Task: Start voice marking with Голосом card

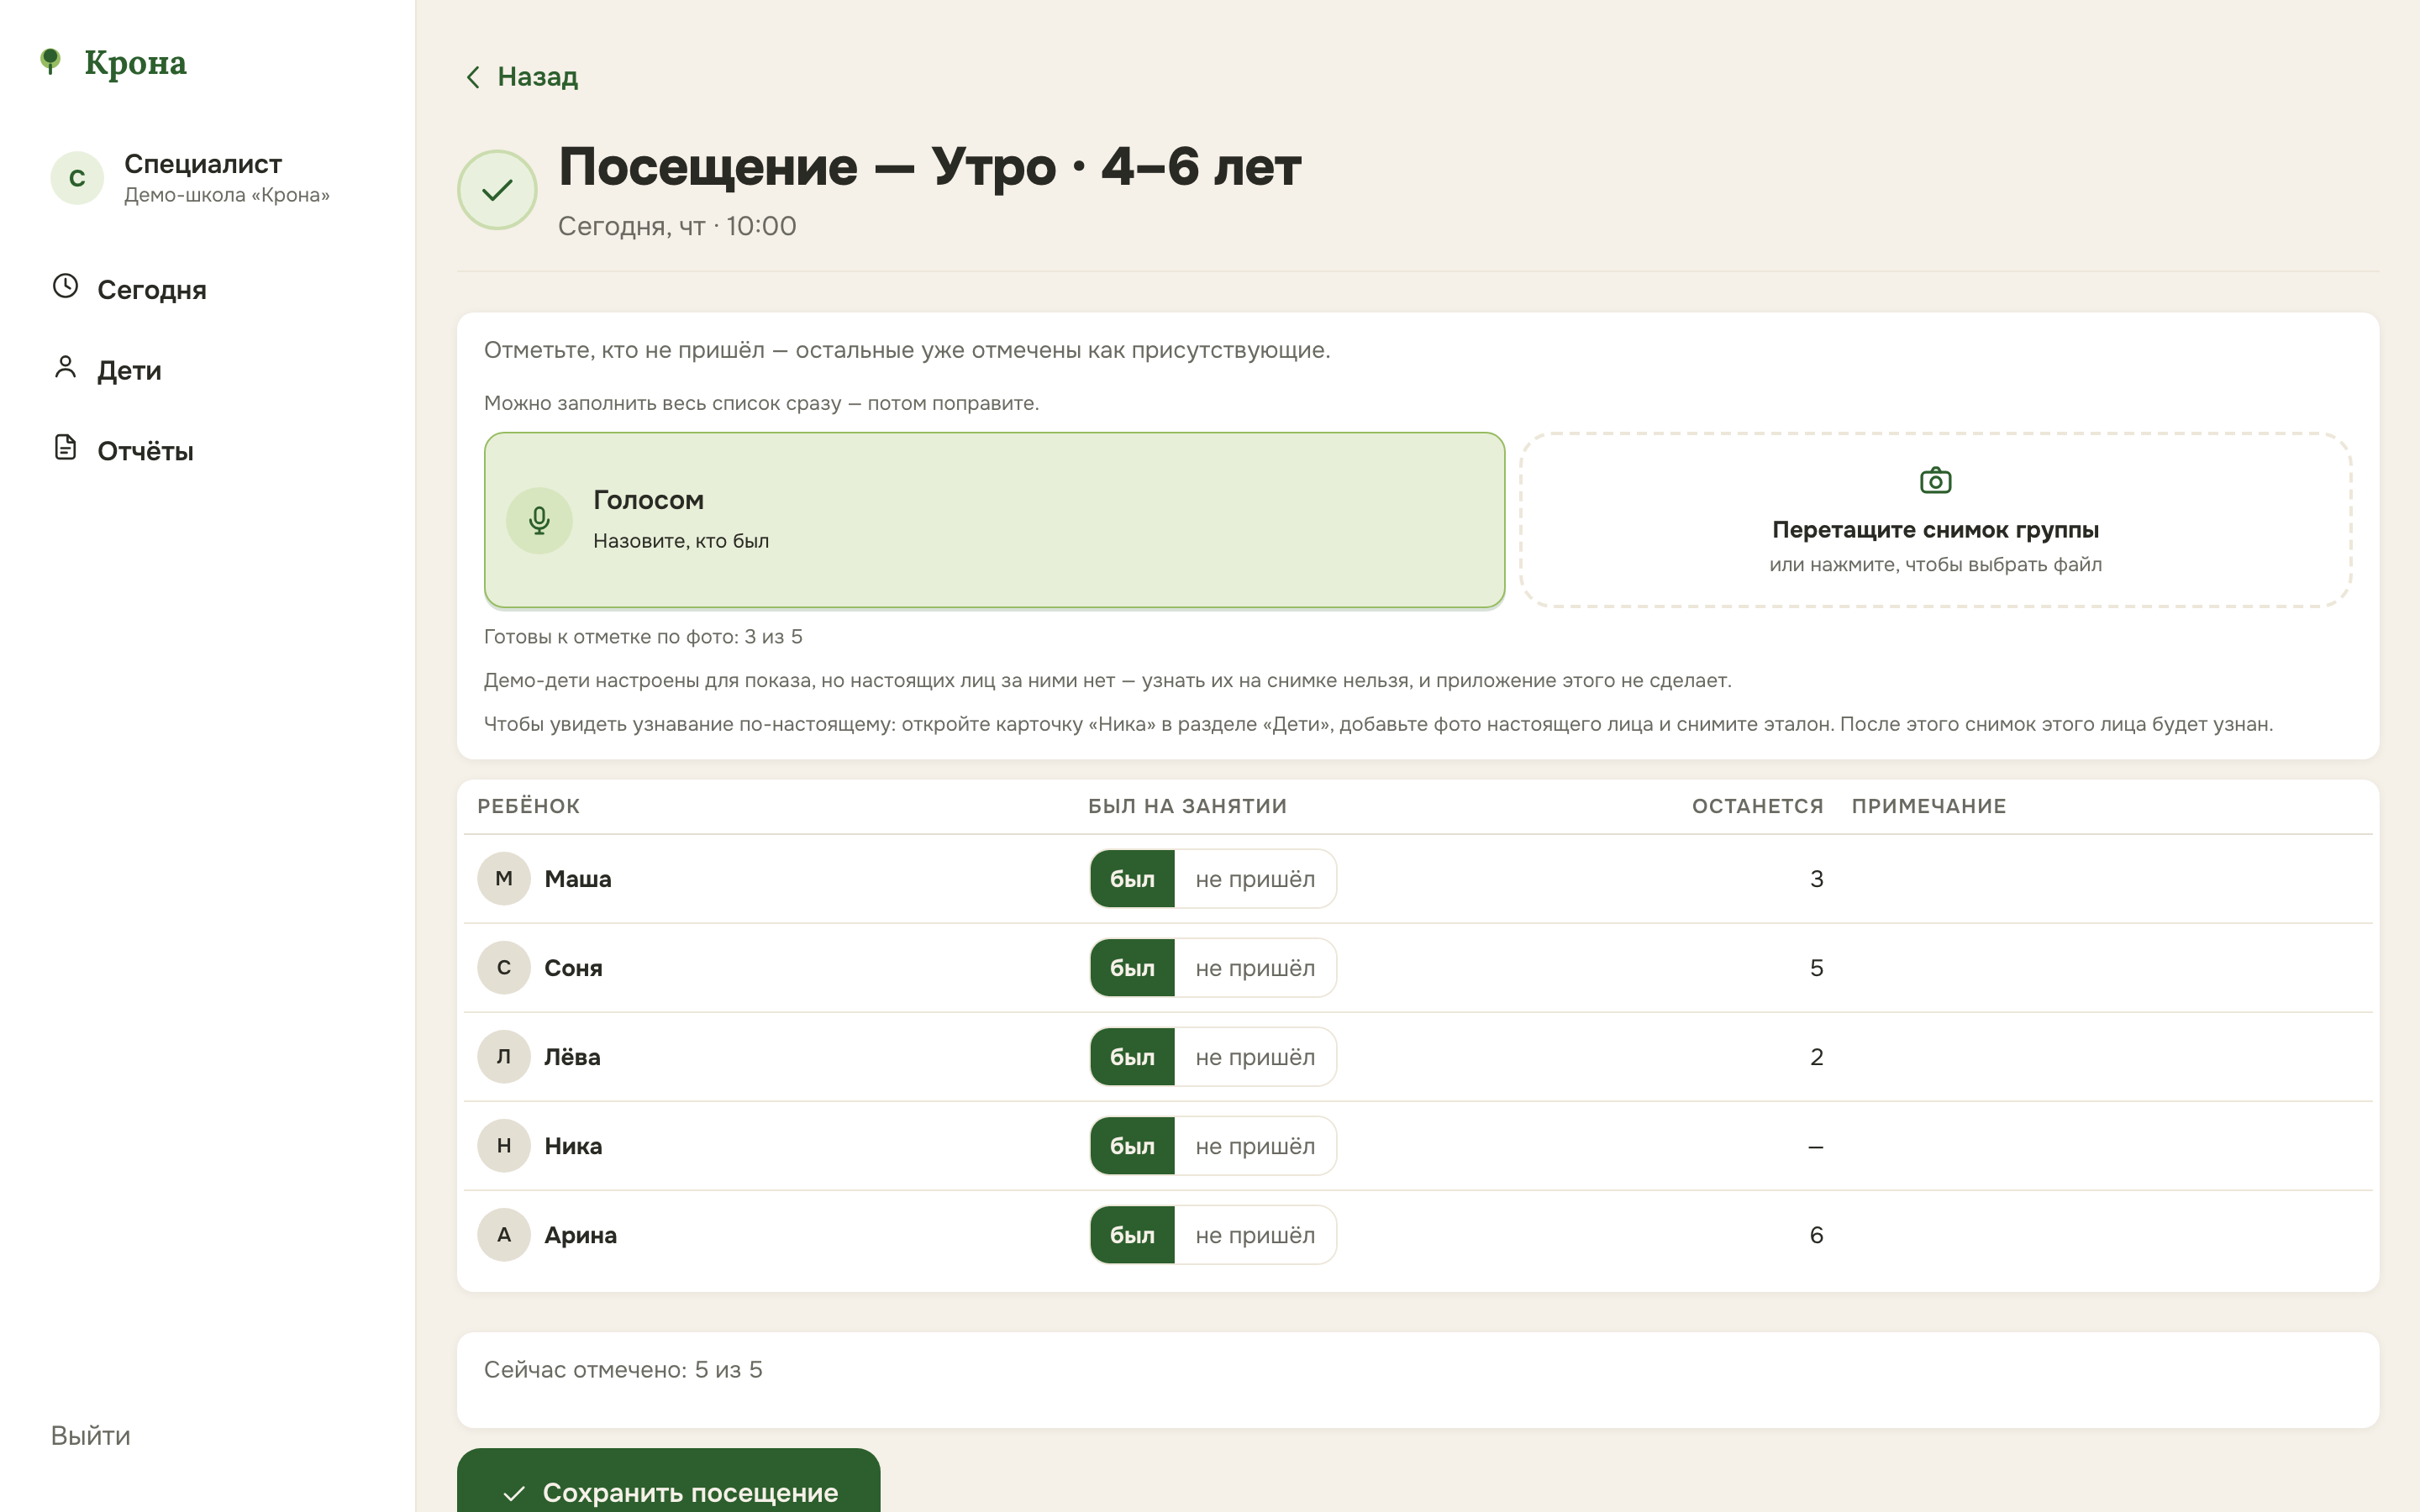Action: [994, 520]
